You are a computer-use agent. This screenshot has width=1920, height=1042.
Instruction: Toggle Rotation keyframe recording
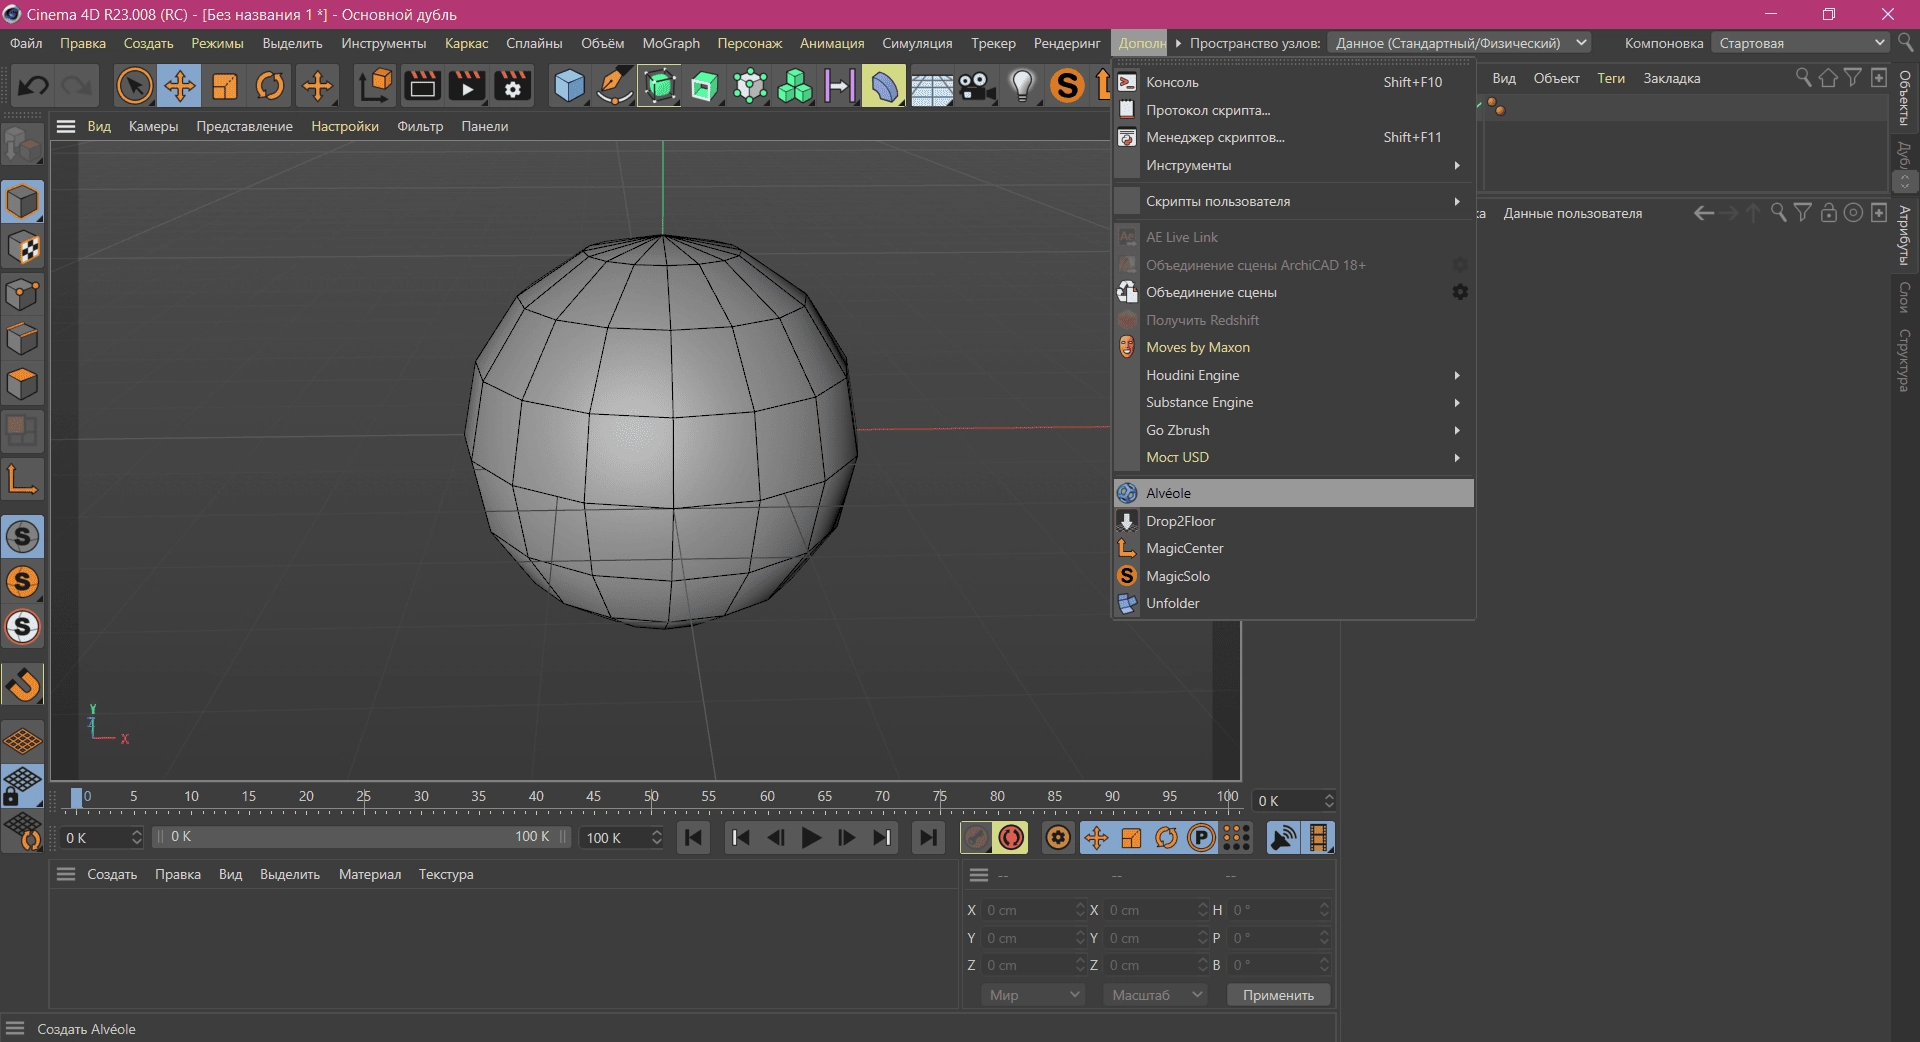point(1166,838)
